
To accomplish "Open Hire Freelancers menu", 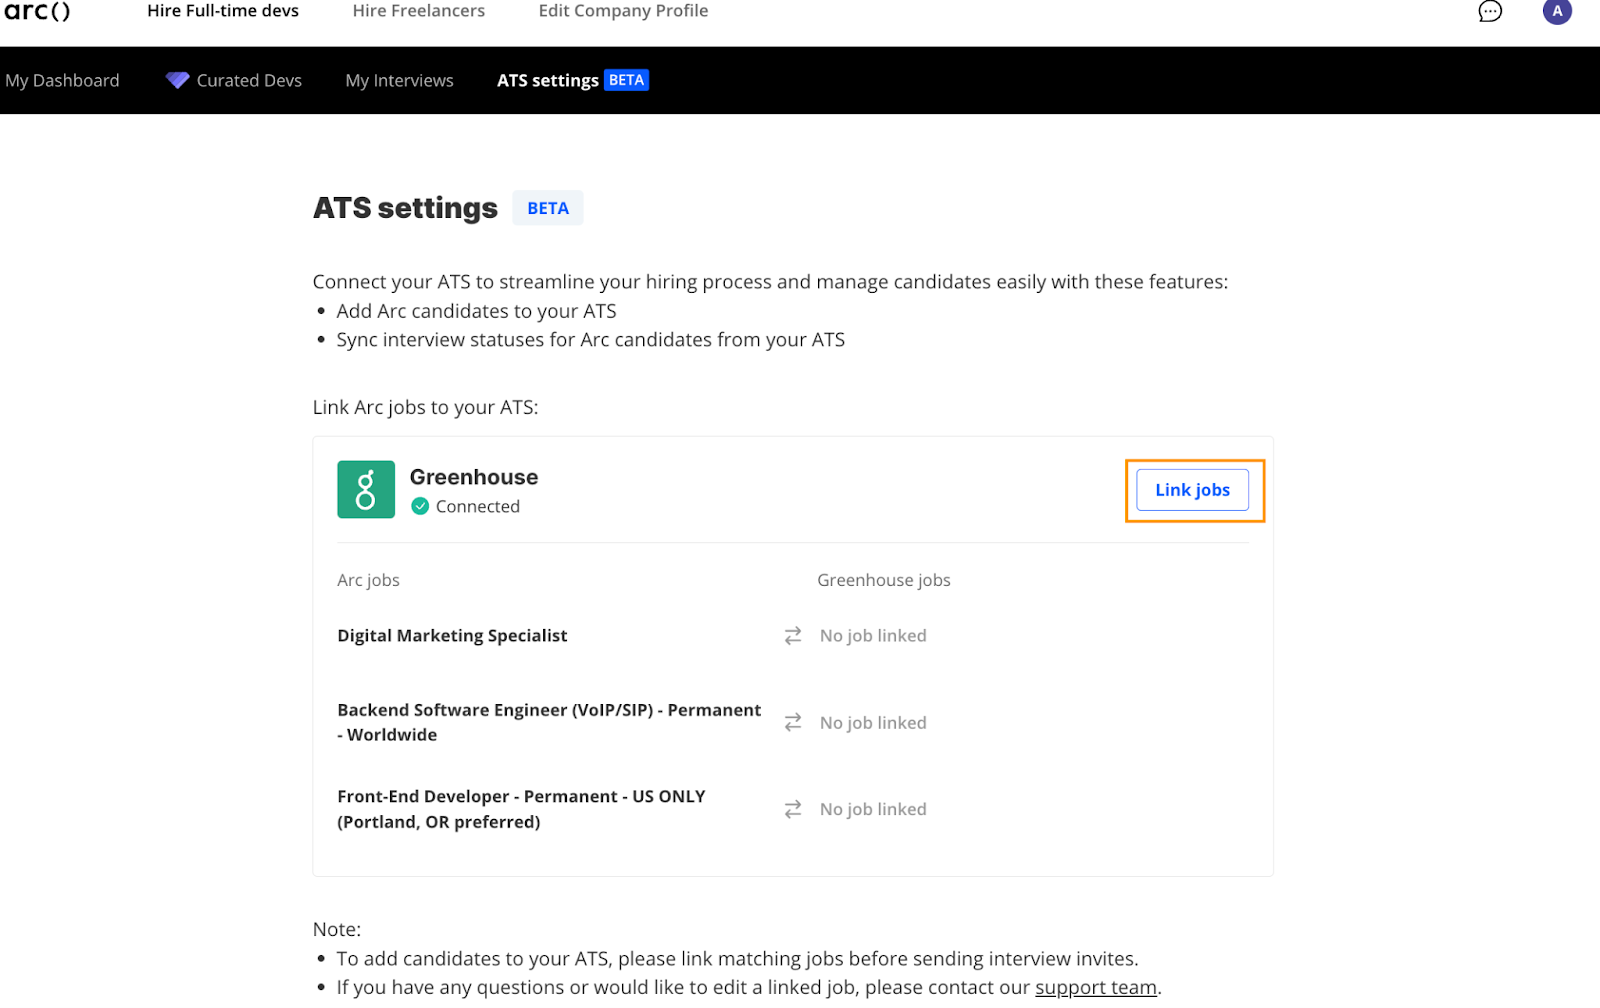I will point(418,11).
